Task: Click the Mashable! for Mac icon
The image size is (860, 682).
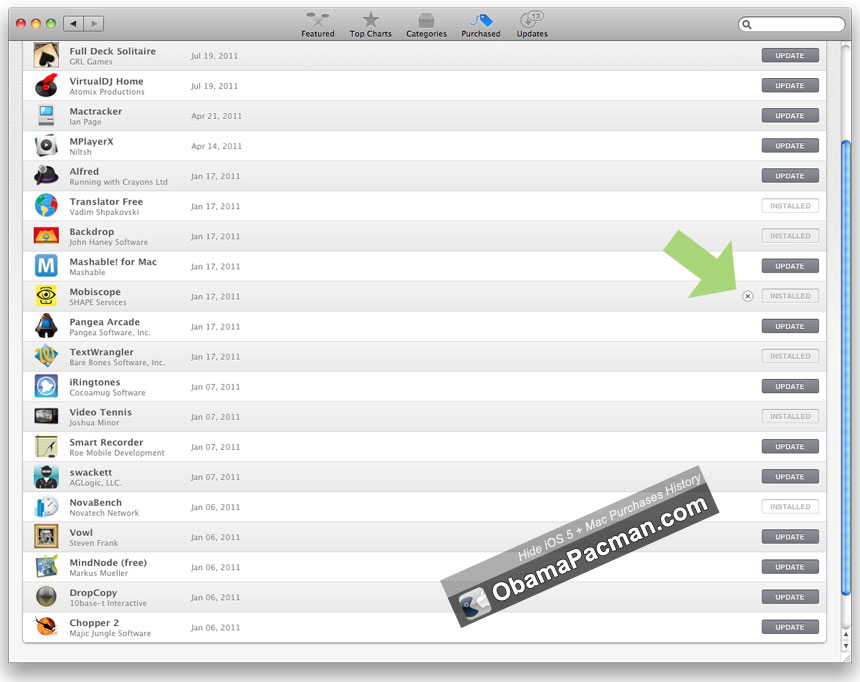Action: (x=46, y=266)
